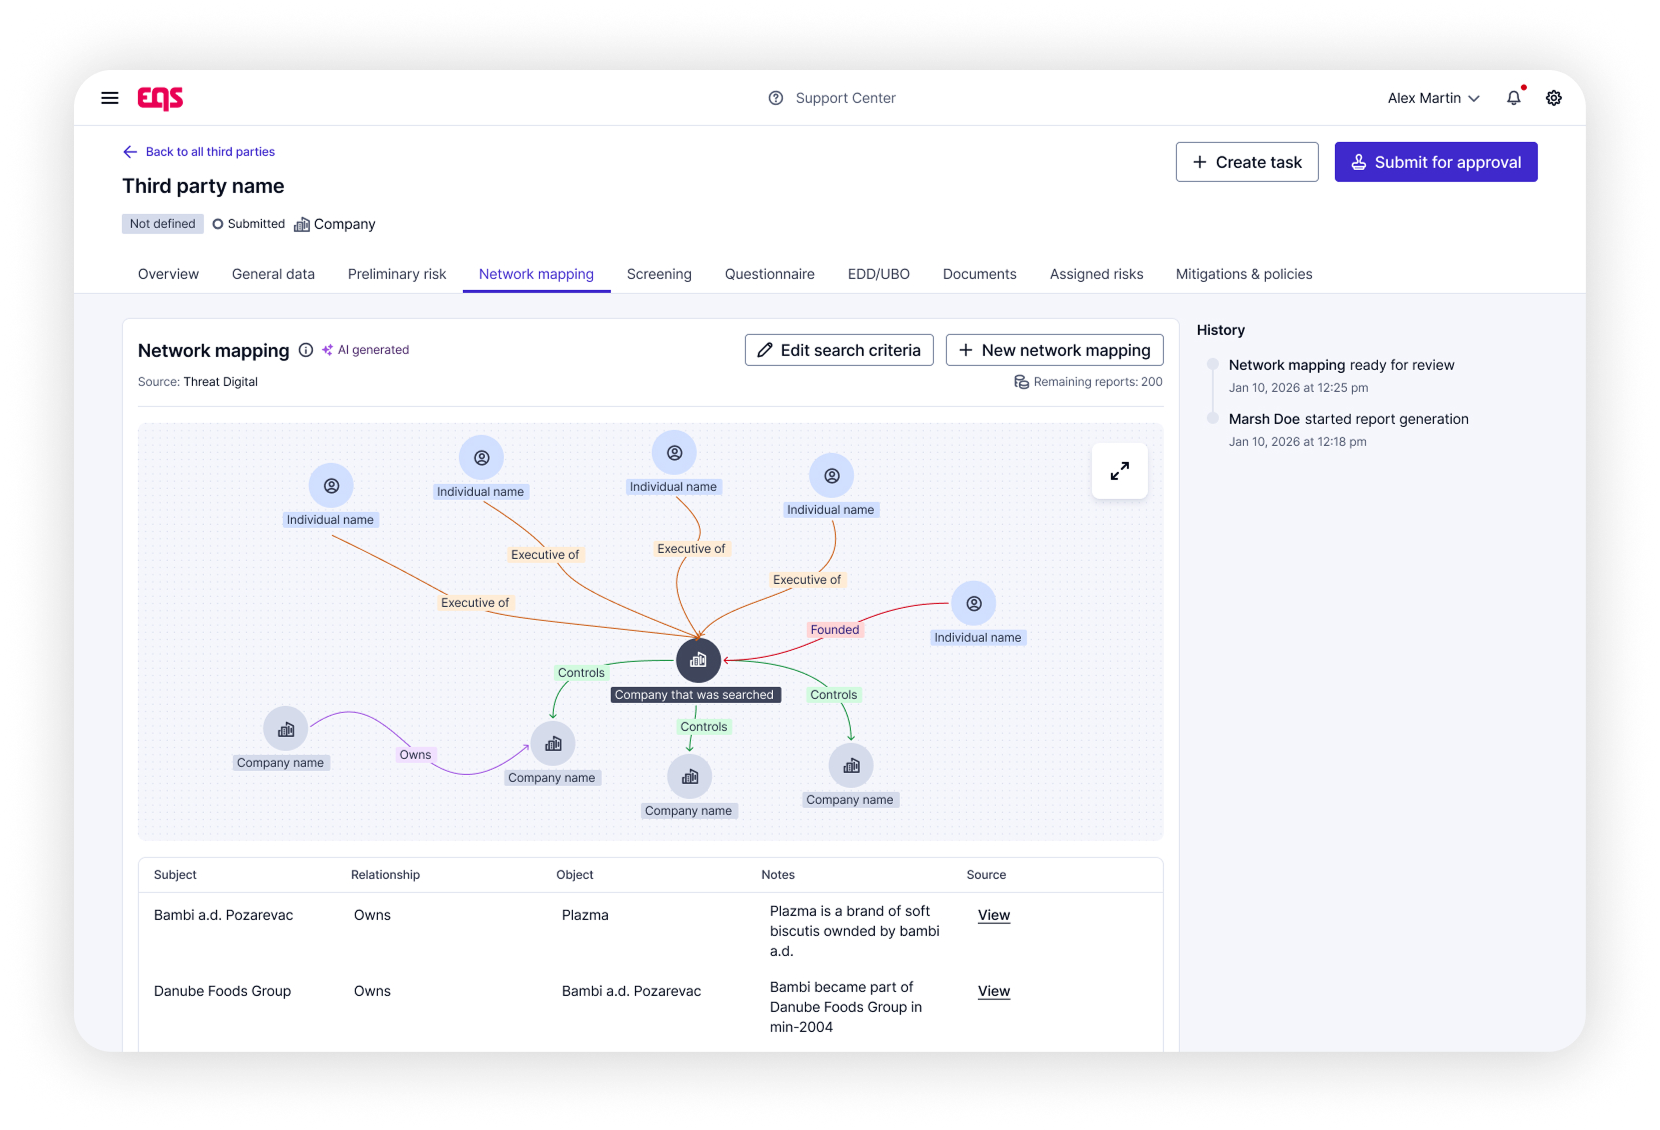This screenshot has height=1130, width=1660.
Task: Click the Threat Digital source text
Action: pos(221,382)
